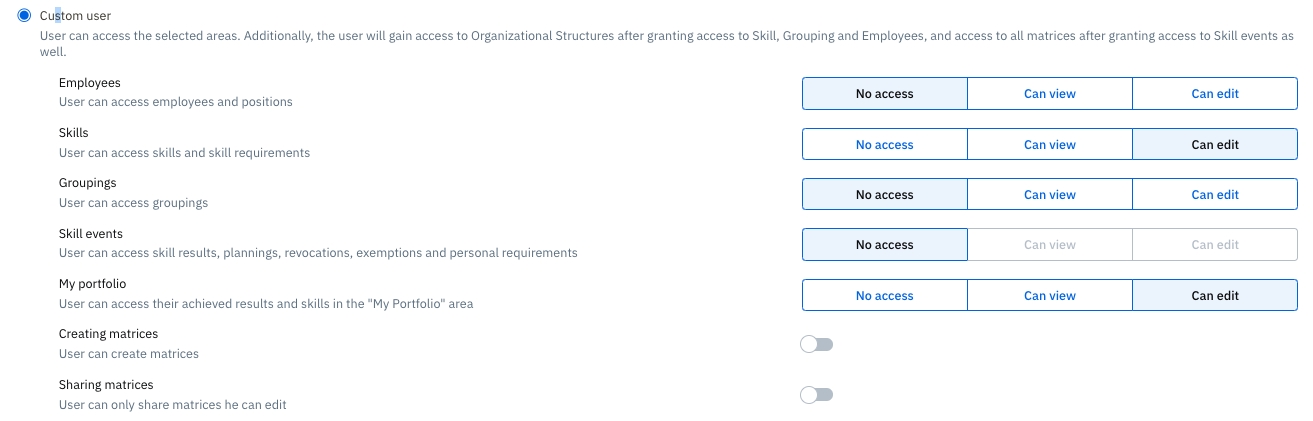Select No access for Skill events
The width and height of the screenshot is (1313, 421).
click(884, 245)
